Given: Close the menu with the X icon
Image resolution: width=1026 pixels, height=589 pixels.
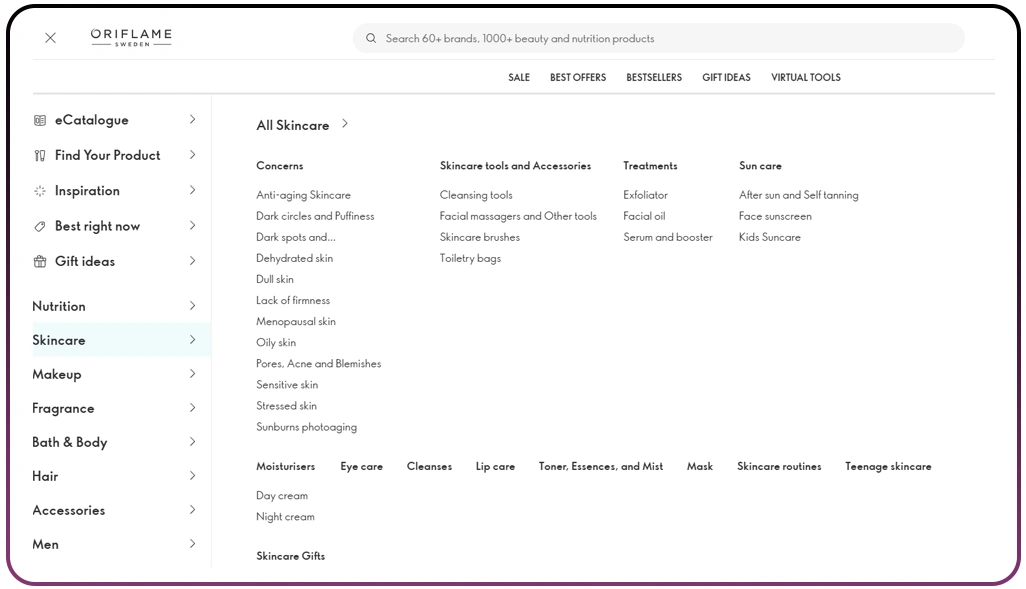Looking at the screenshot, I should [x=50, y=37].
